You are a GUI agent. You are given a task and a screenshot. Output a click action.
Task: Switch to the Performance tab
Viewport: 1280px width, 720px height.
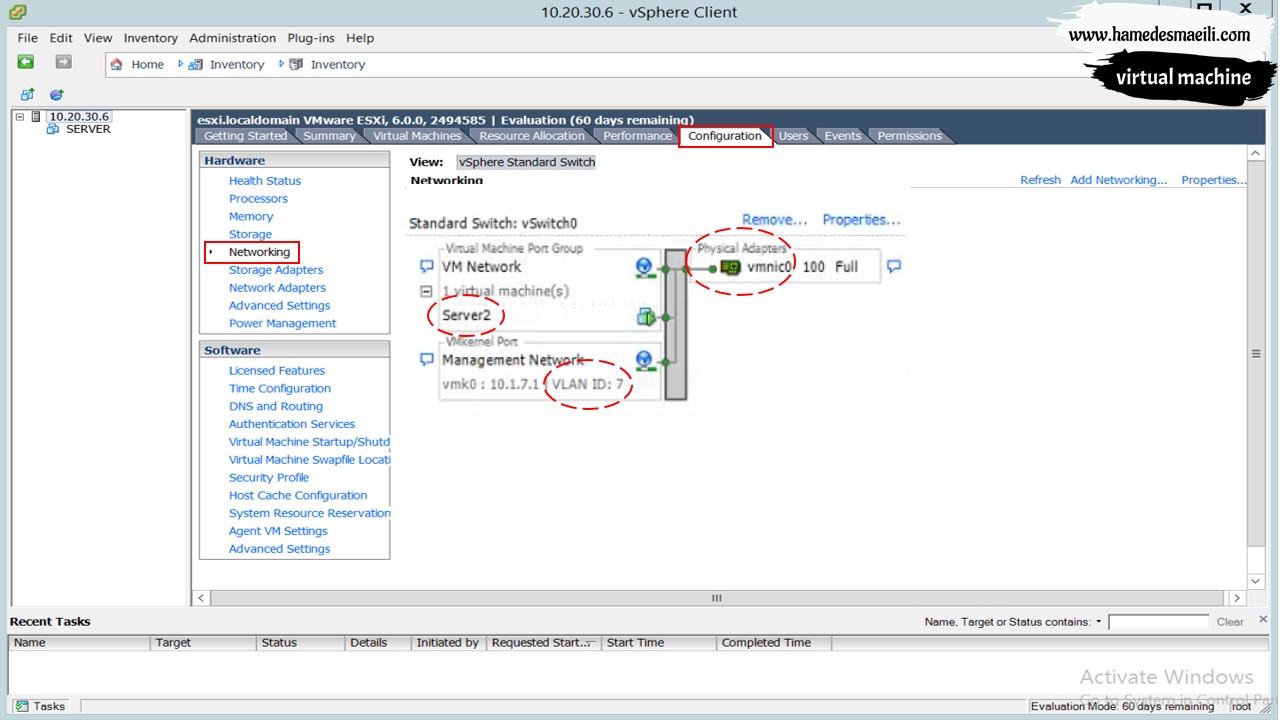[x=637, y=136]
